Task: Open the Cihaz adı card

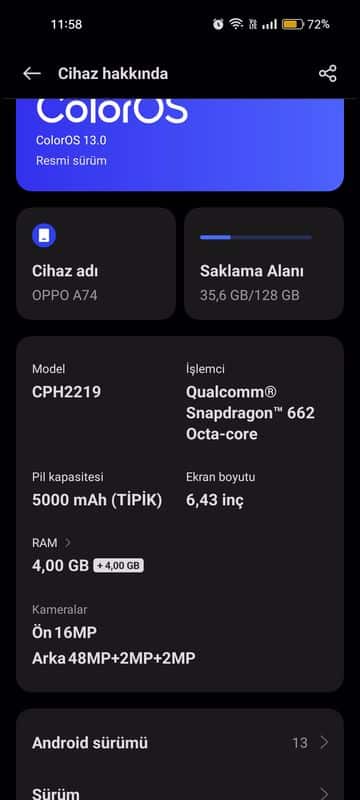Action: click(96, 263)
